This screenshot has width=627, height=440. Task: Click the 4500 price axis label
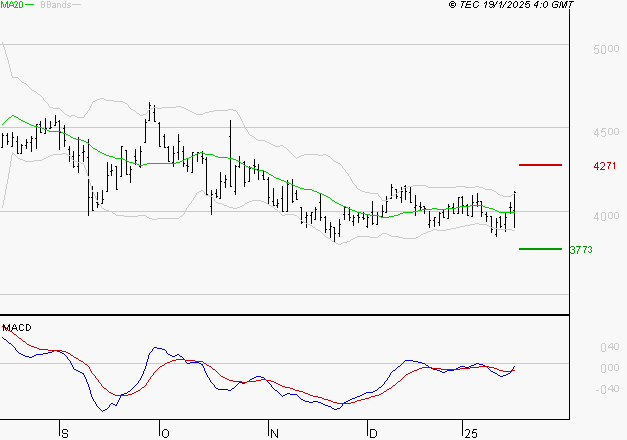coord(607,132)
